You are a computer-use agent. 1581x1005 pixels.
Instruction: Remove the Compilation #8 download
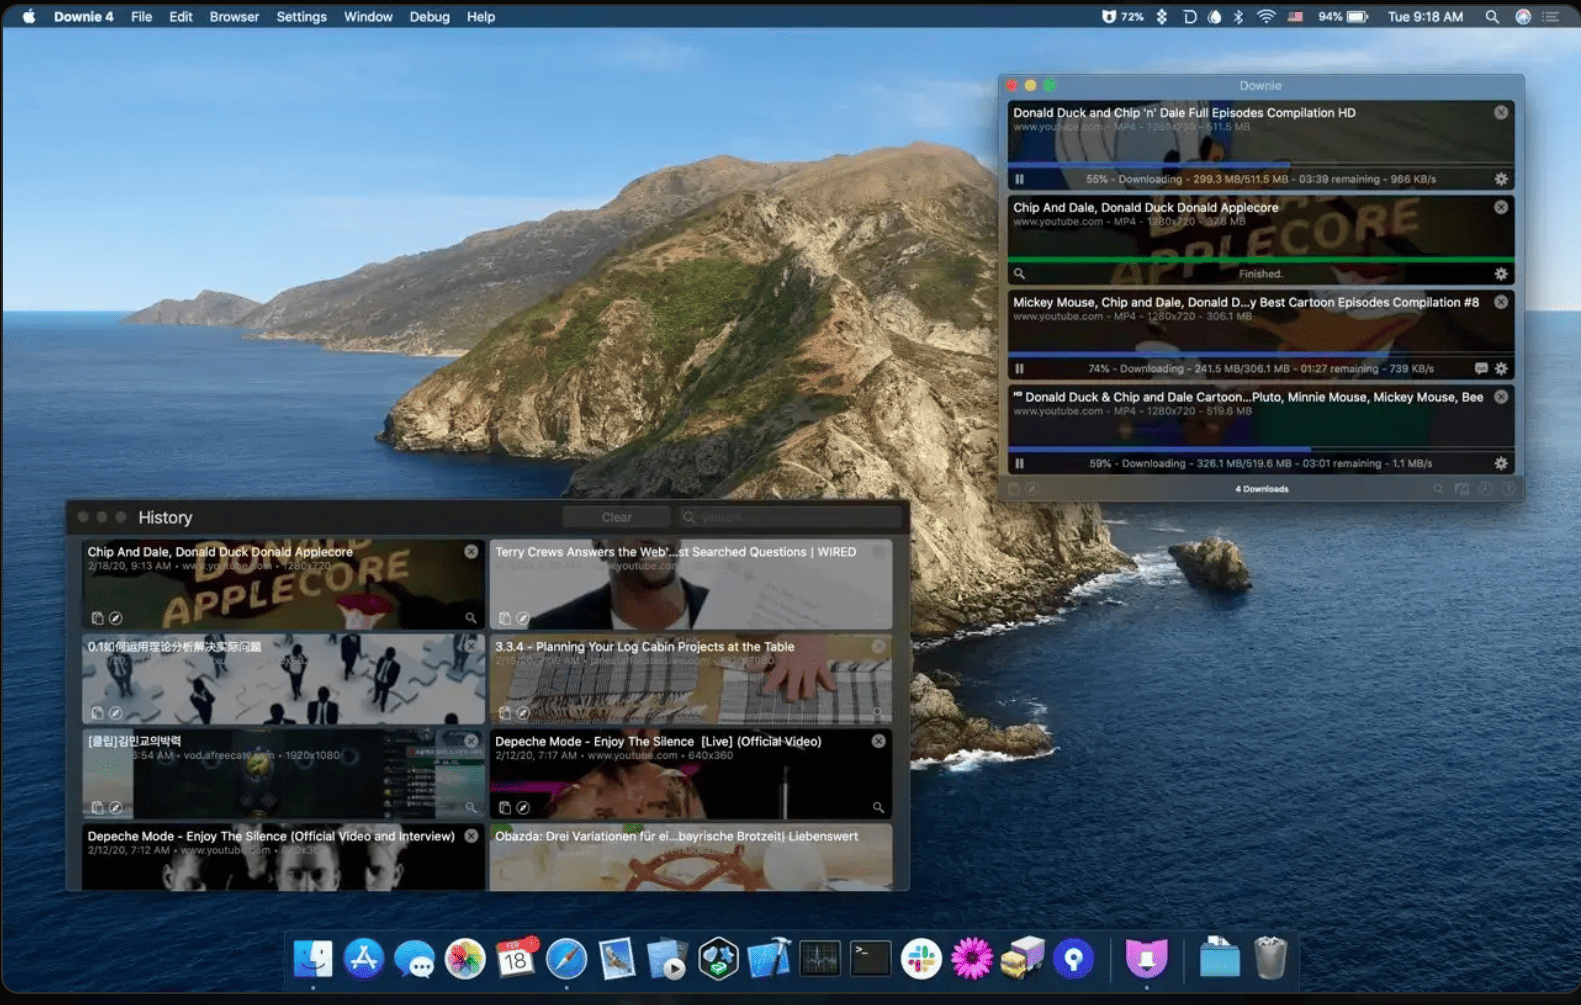click(1500, 302)
